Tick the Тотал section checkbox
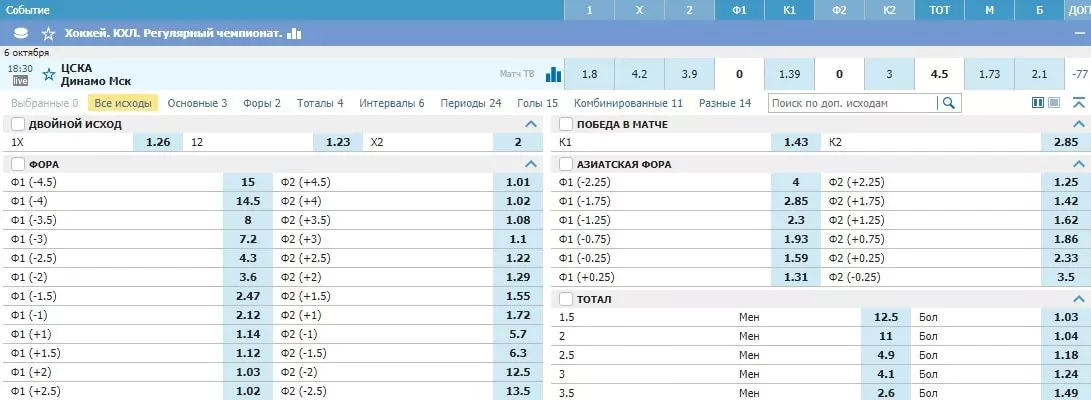Screen dimensions: 1091x400 566,299
